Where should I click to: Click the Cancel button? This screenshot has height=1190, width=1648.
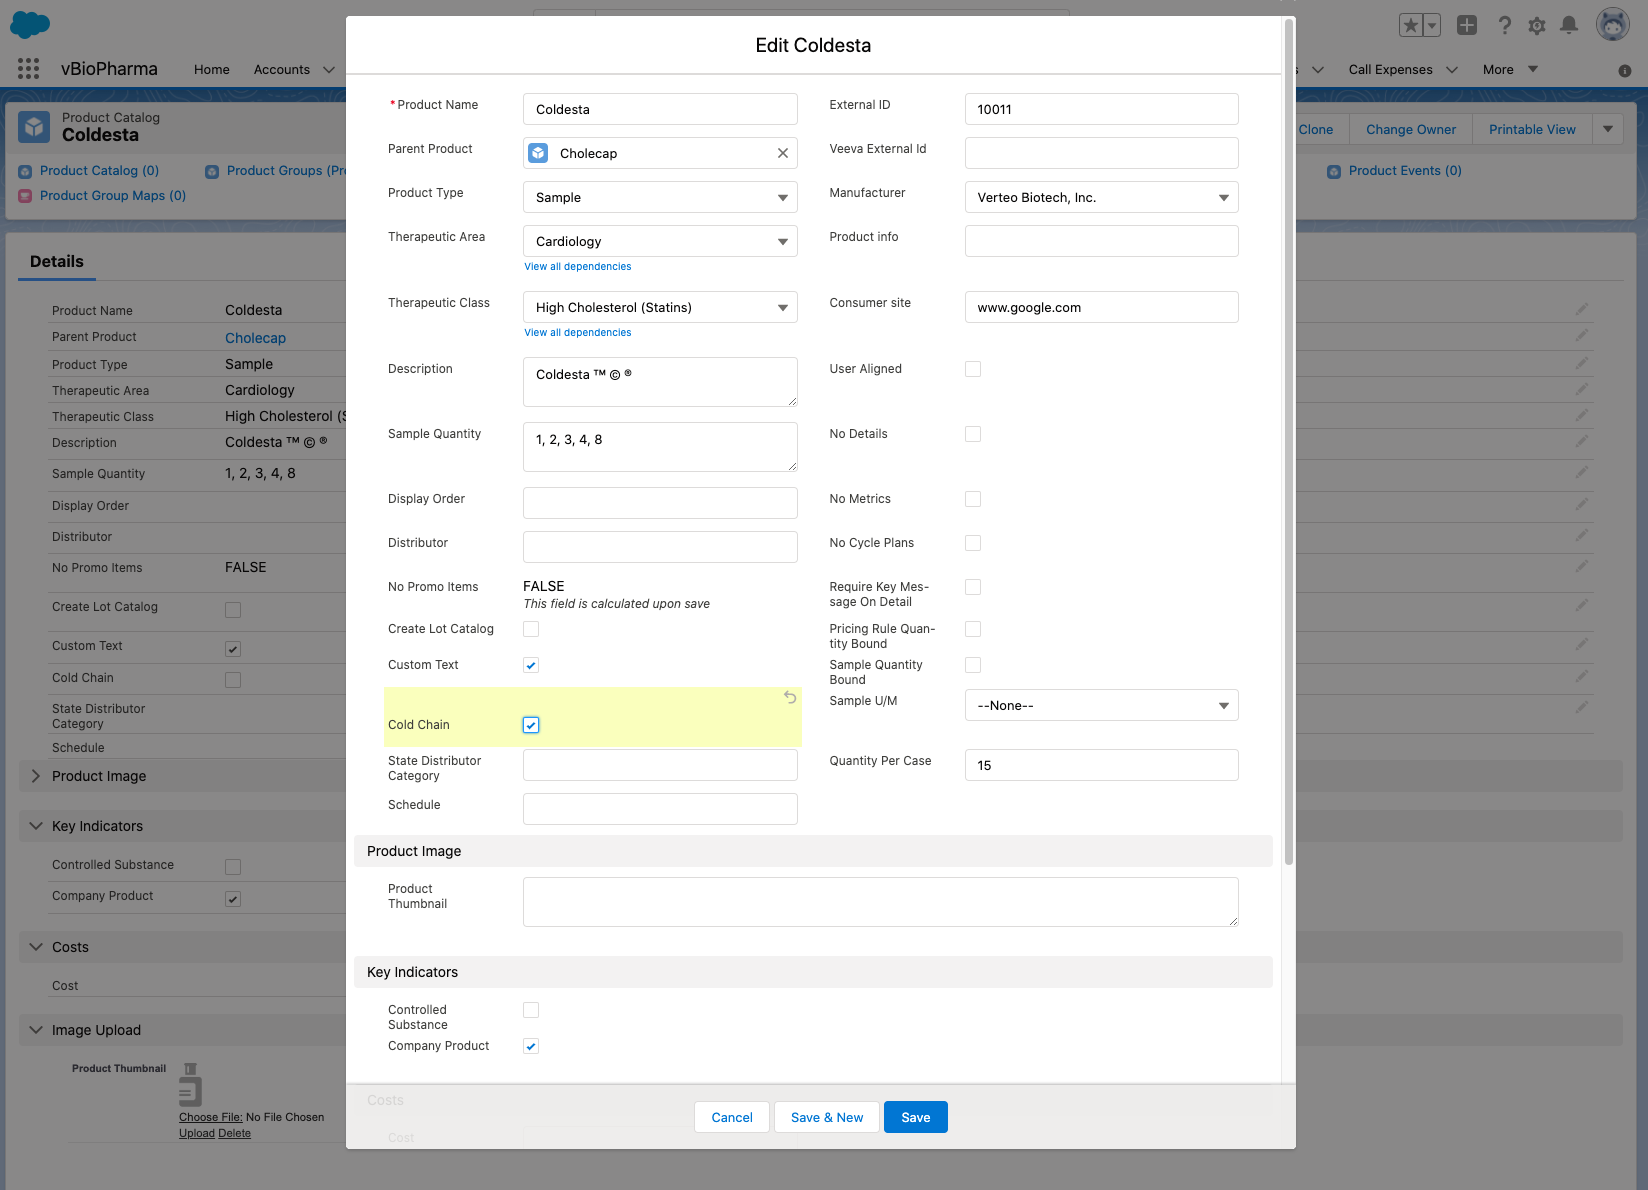coord(732,1117)
